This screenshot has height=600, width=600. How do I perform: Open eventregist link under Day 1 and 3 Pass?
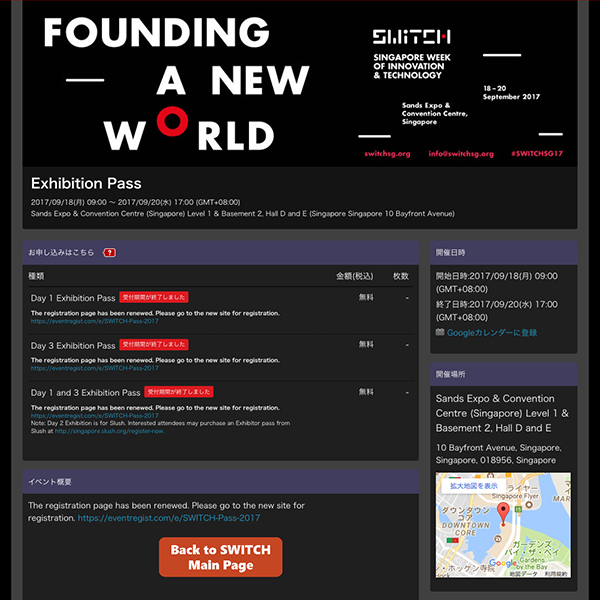[94, 415]
